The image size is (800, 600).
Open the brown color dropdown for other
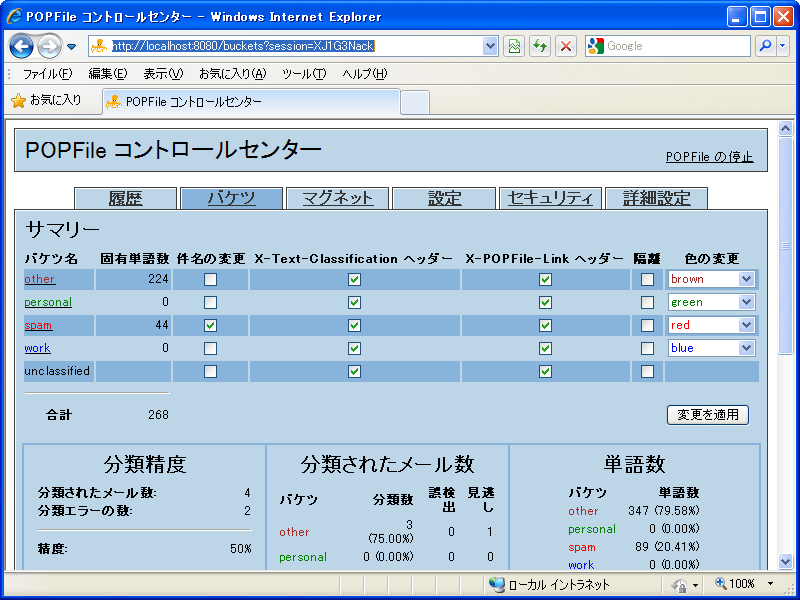(x=711, y=279)
